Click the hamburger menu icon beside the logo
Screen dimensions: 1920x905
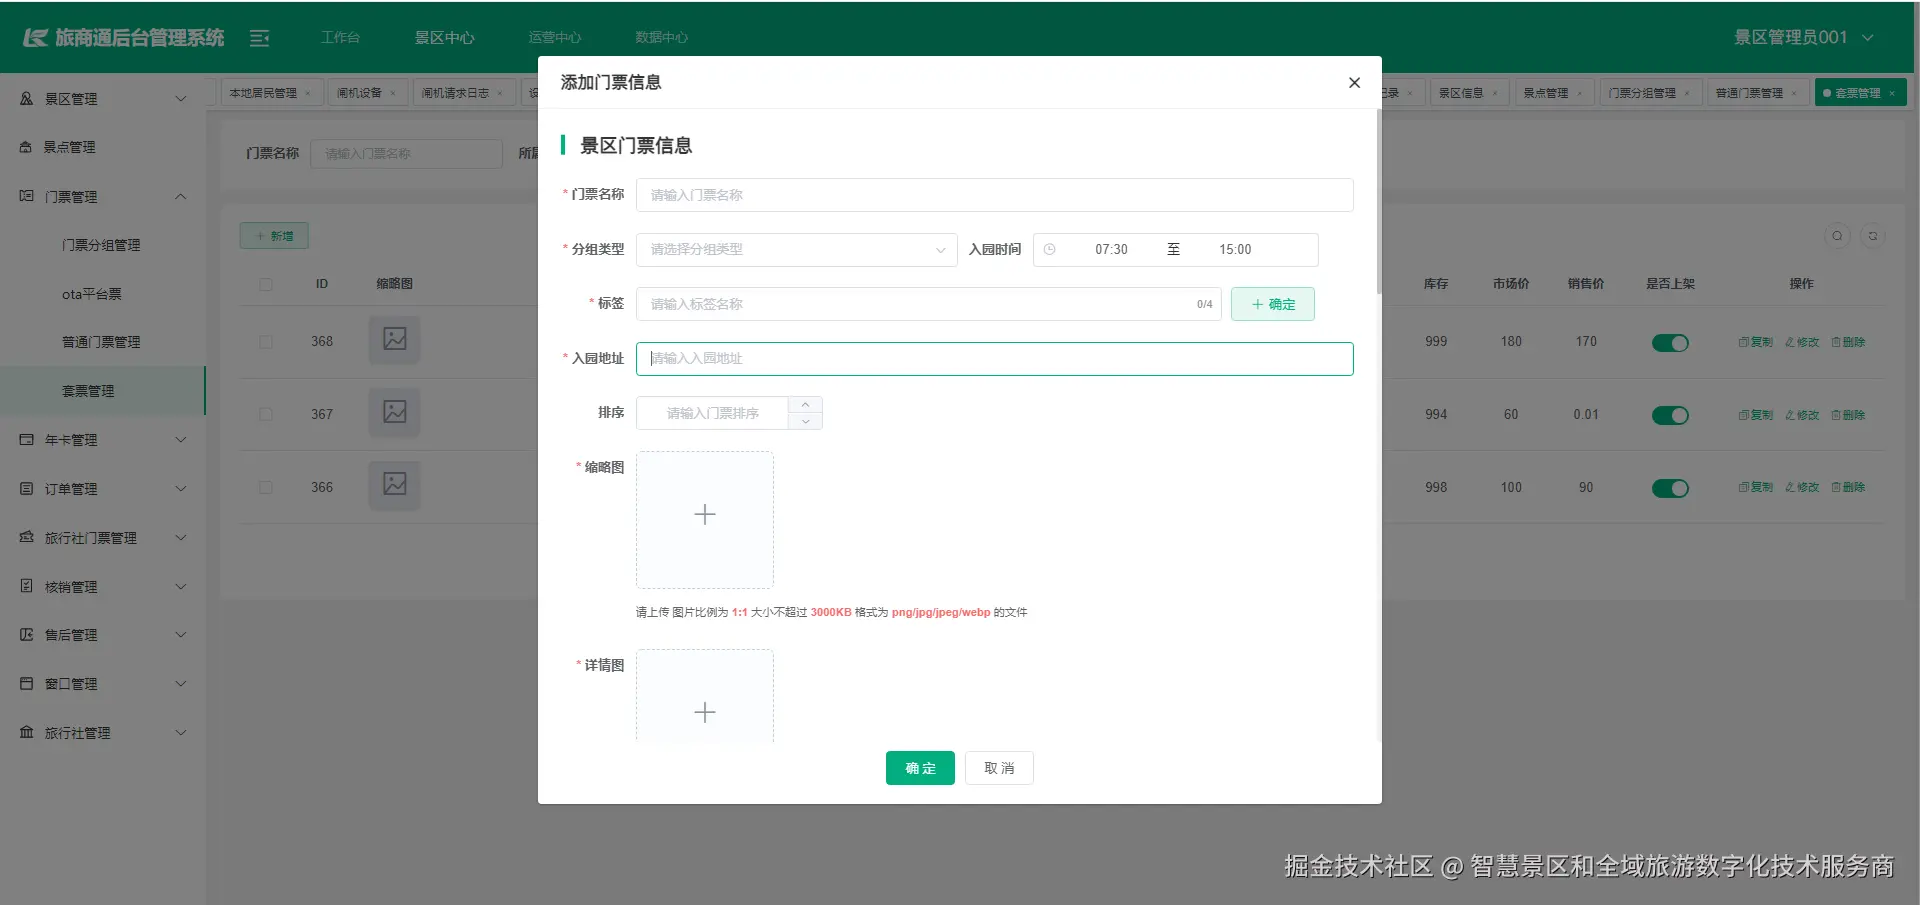(x=260, y=37)
